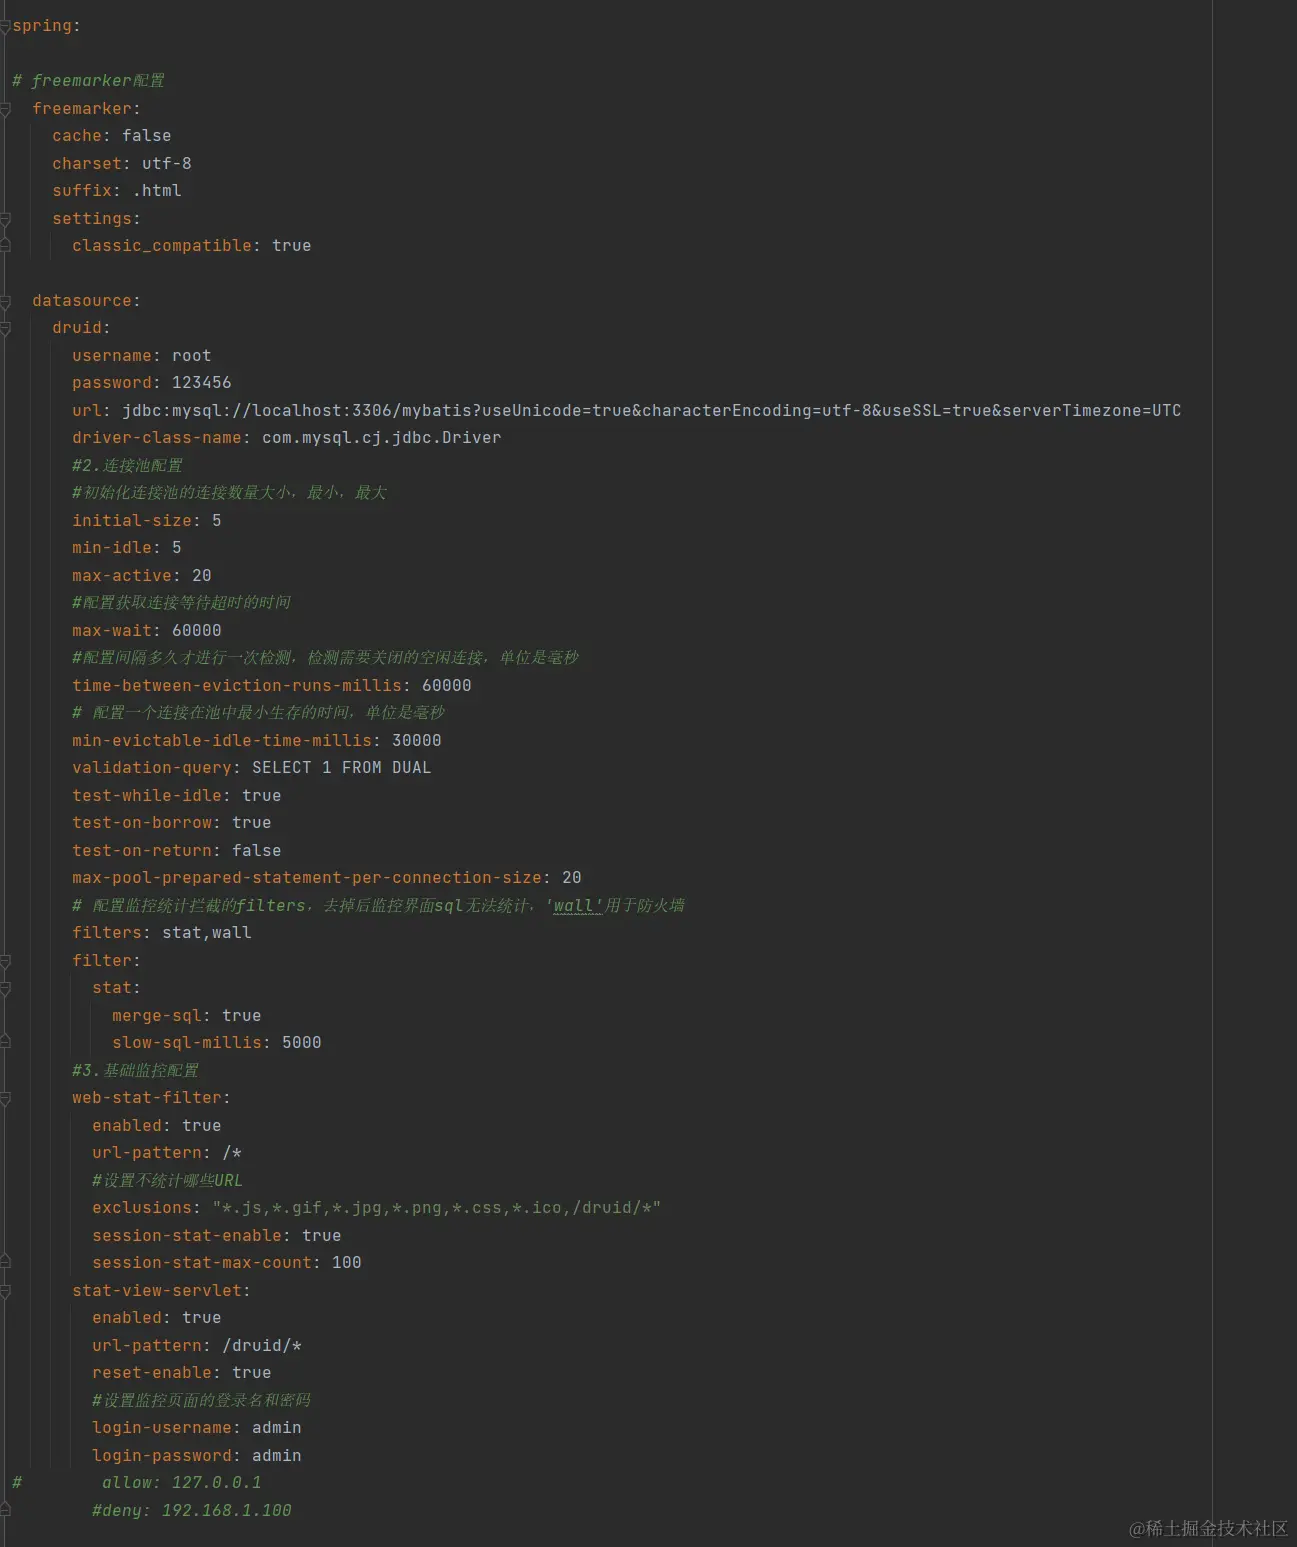Collapse the freemarker section fold marker
The image size is (1297, 1547).
(x=5, y=109)
